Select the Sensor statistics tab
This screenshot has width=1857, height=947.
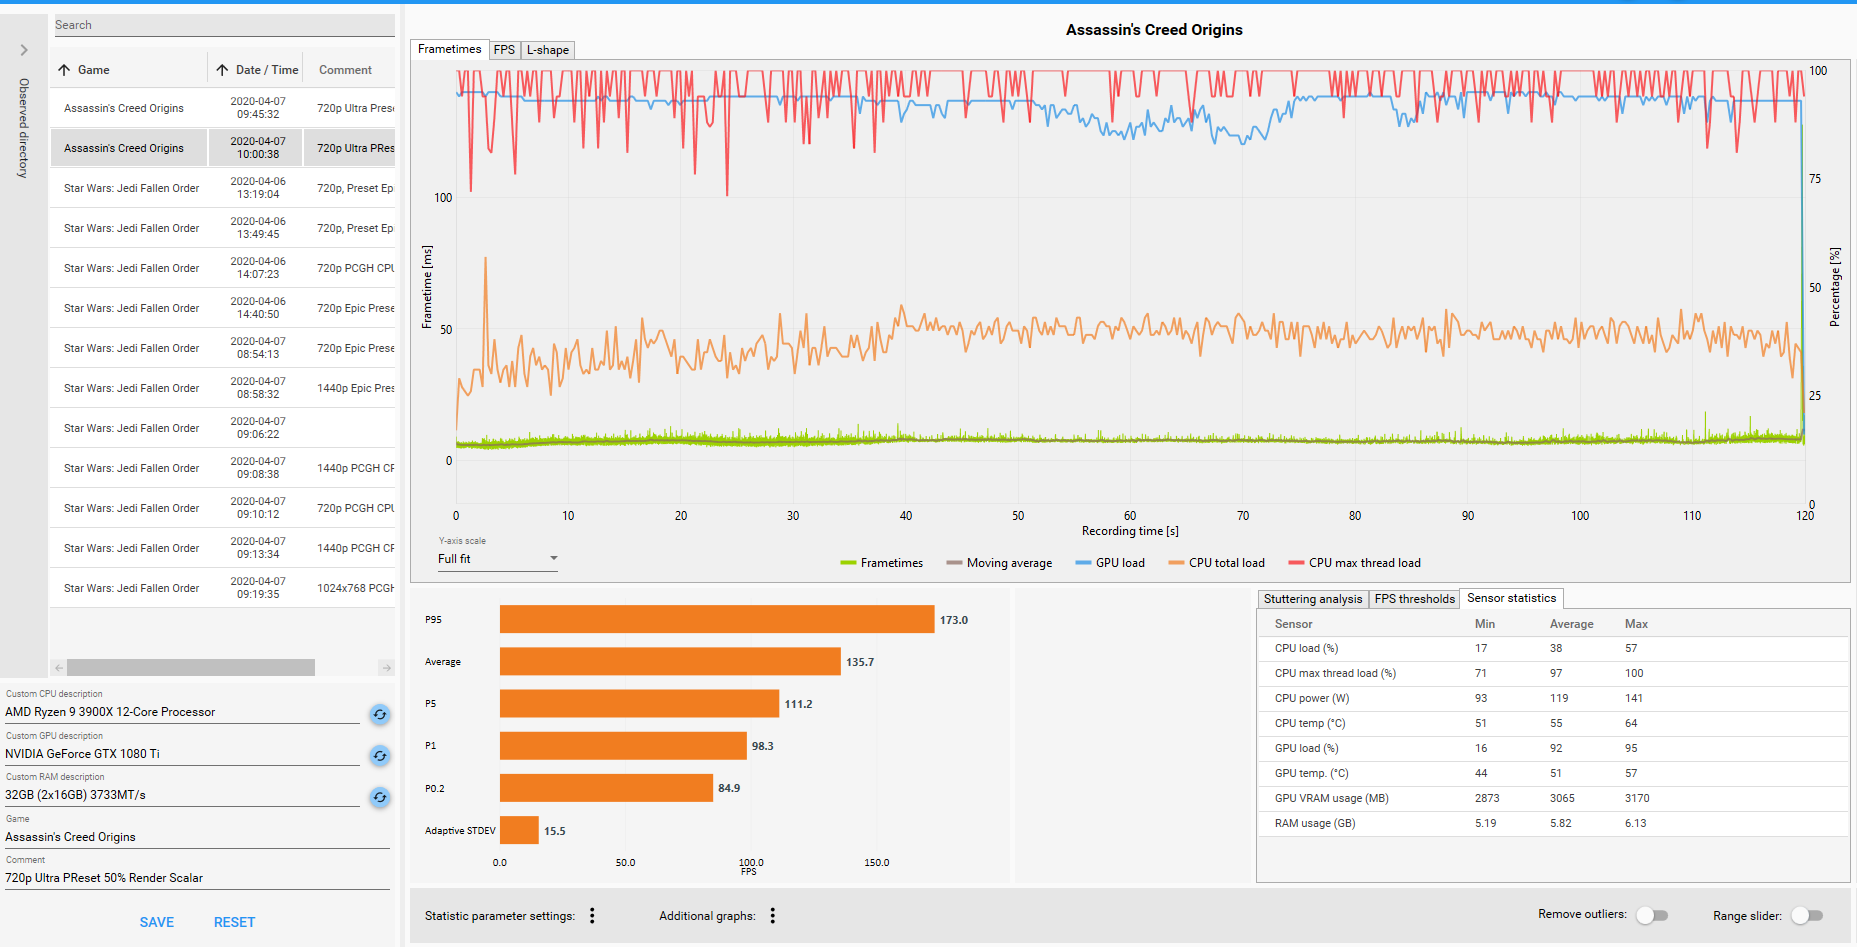[x=1511, y=598]
